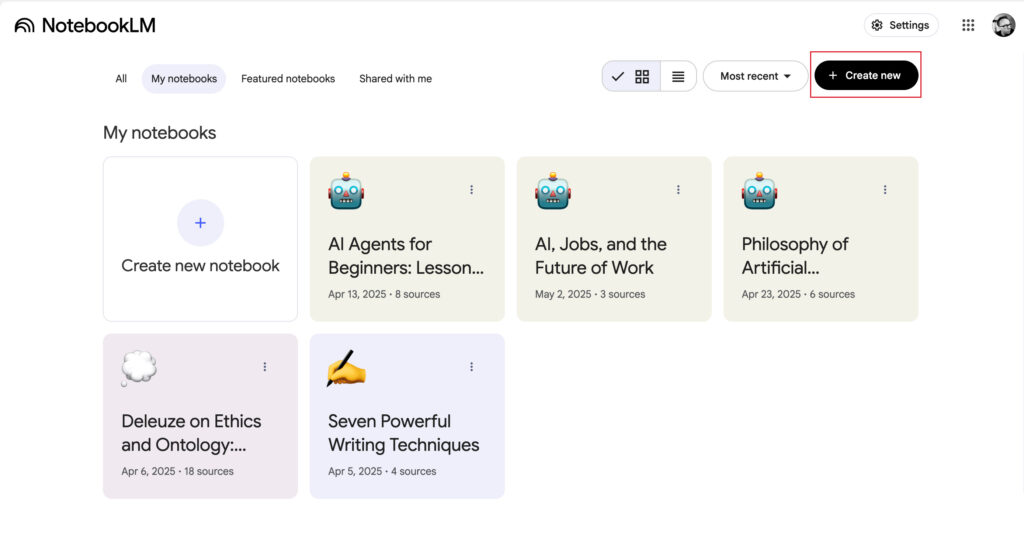Switch to Featured notebooks tab
This screenshot has width=1024, height=542.
coord(288,79)
